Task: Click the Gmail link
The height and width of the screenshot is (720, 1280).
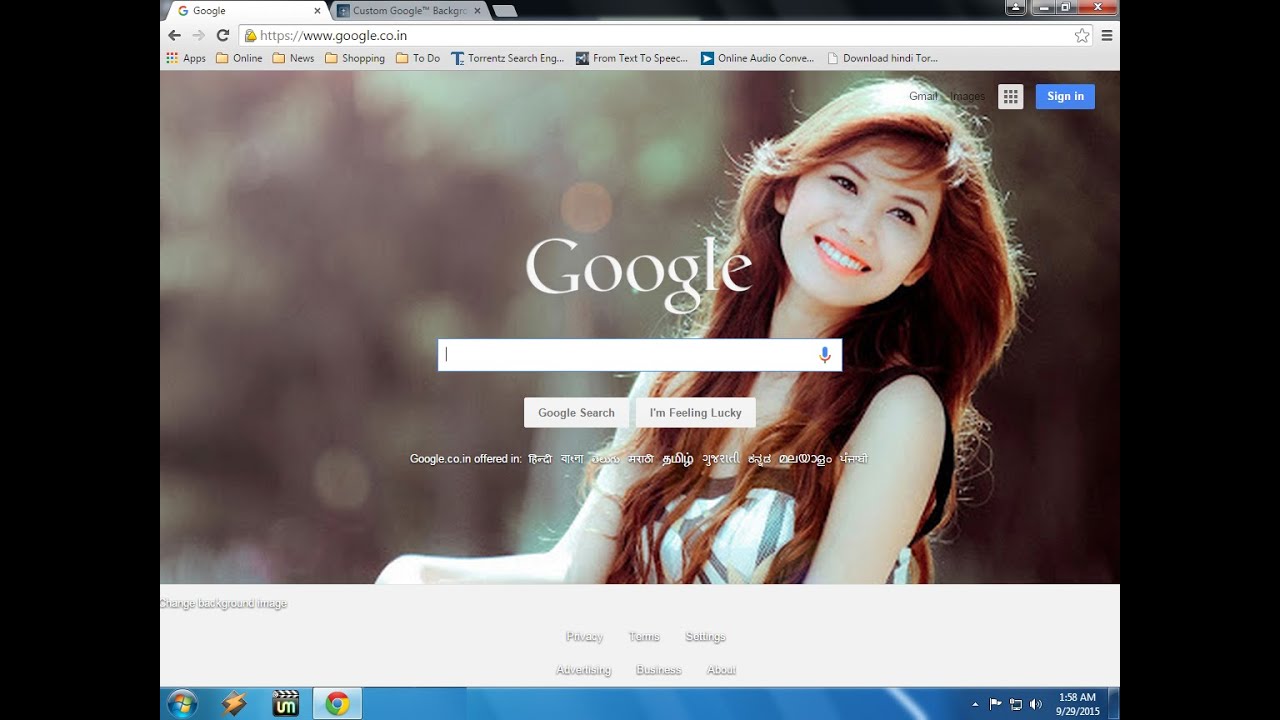Action: pos(923,96)
